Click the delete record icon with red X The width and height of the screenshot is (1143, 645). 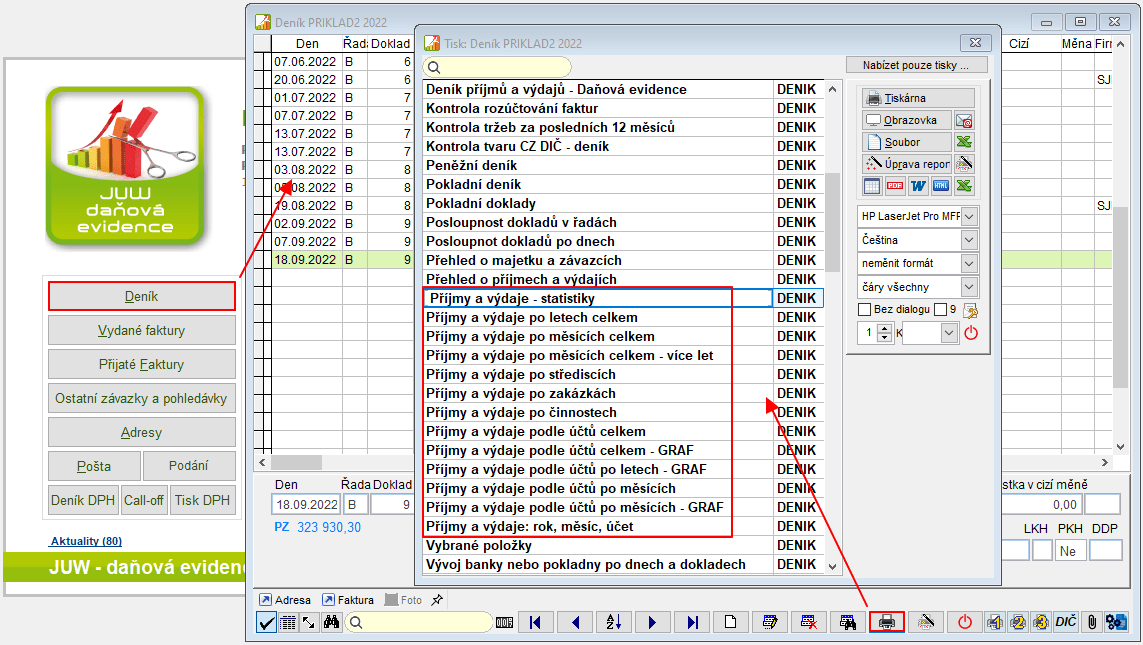808,622
